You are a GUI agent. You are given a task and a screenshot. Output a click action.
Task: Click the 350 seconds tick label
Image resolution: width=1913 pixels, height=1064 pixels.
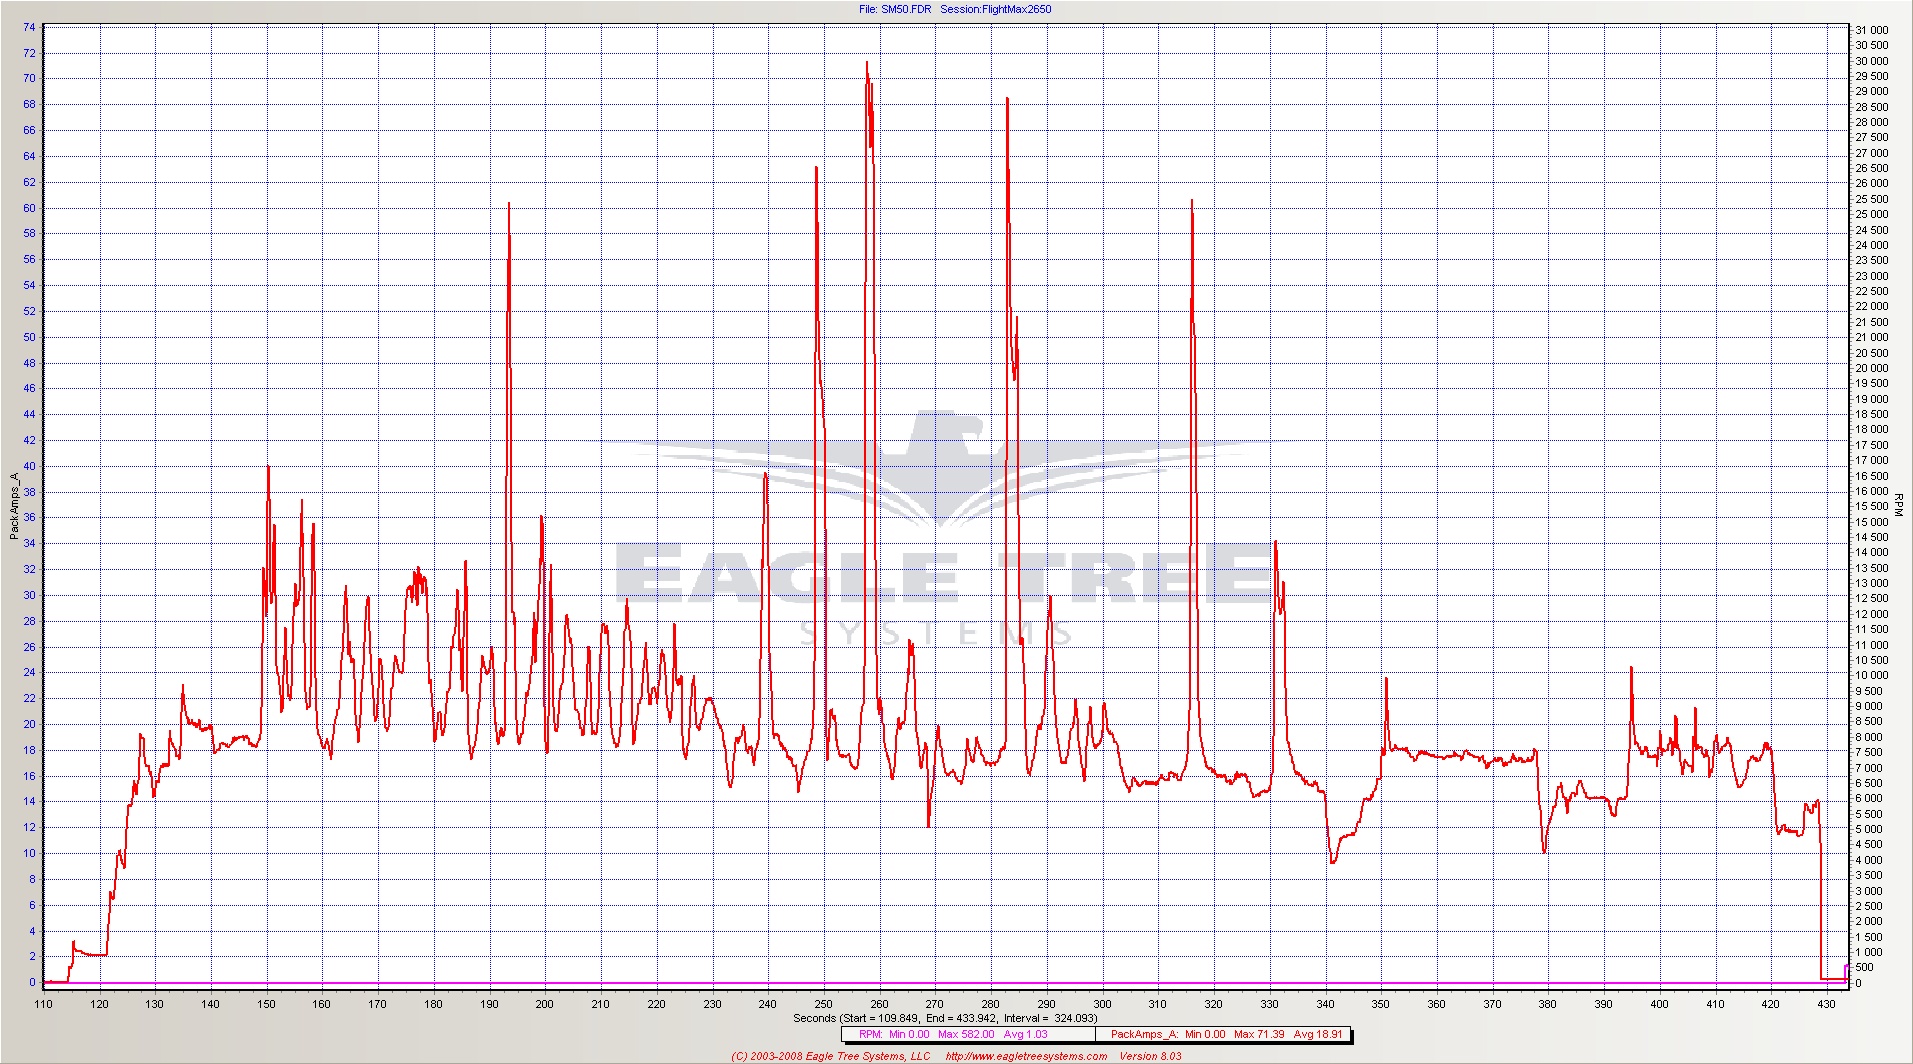coord(1380,1004)
